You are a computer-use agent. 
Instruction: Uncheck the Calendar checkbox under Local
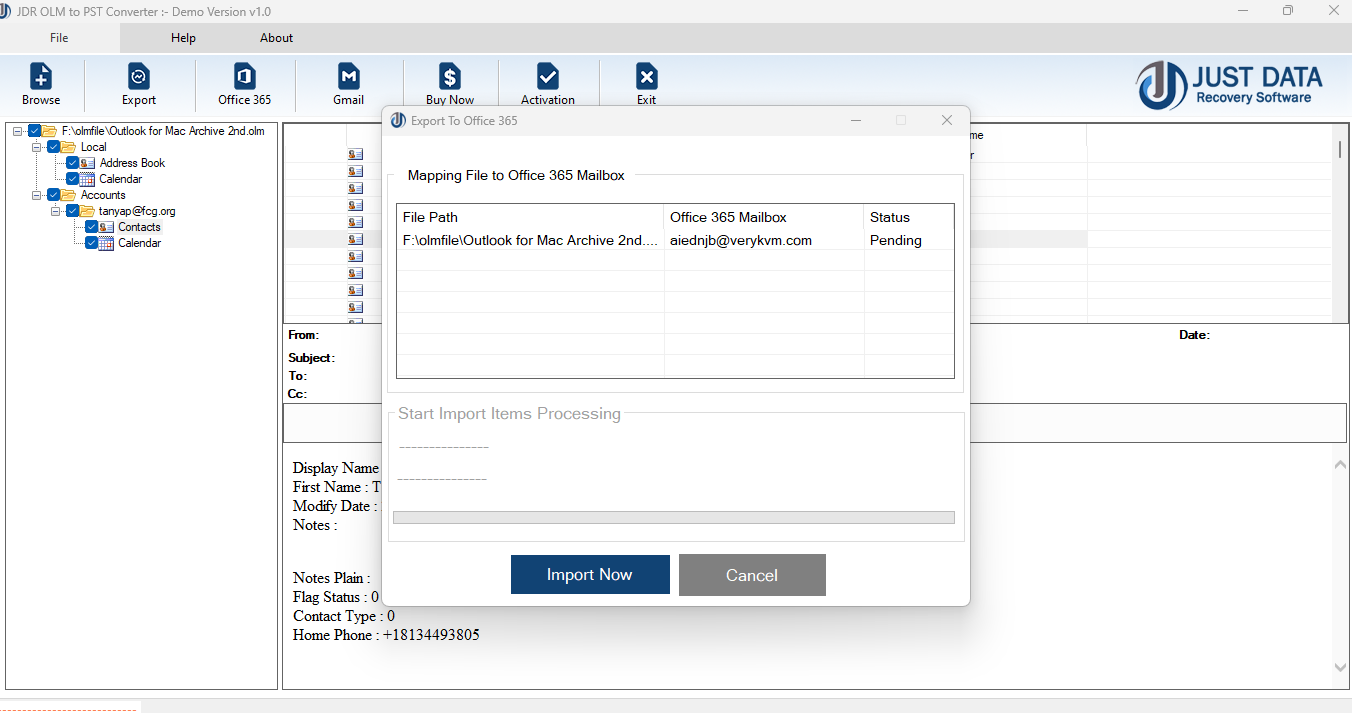coord(73,179)
